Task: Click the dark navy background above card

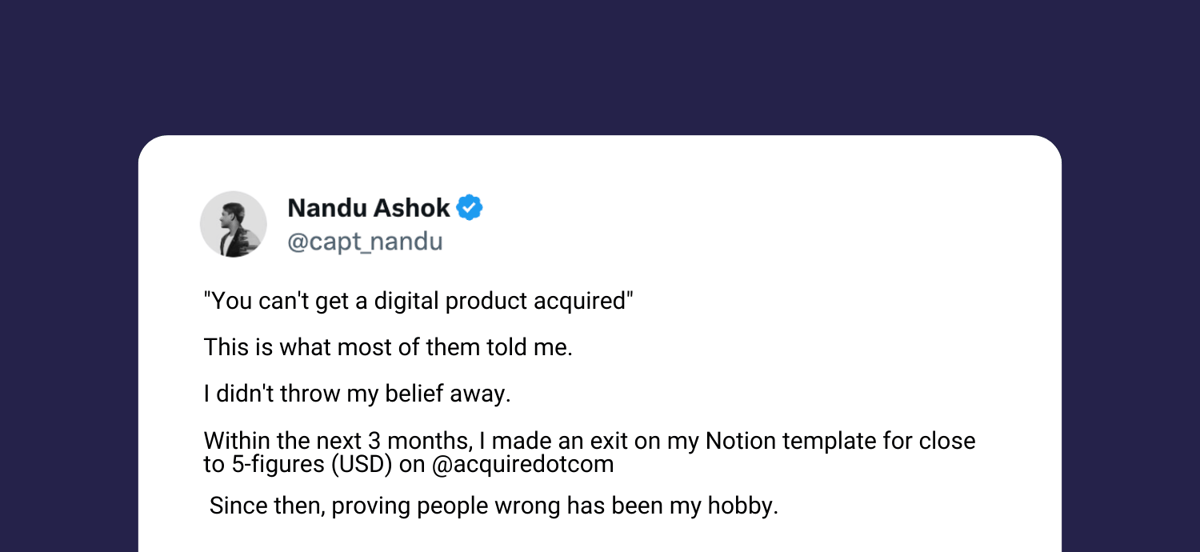Action: (x=600, y=65)
